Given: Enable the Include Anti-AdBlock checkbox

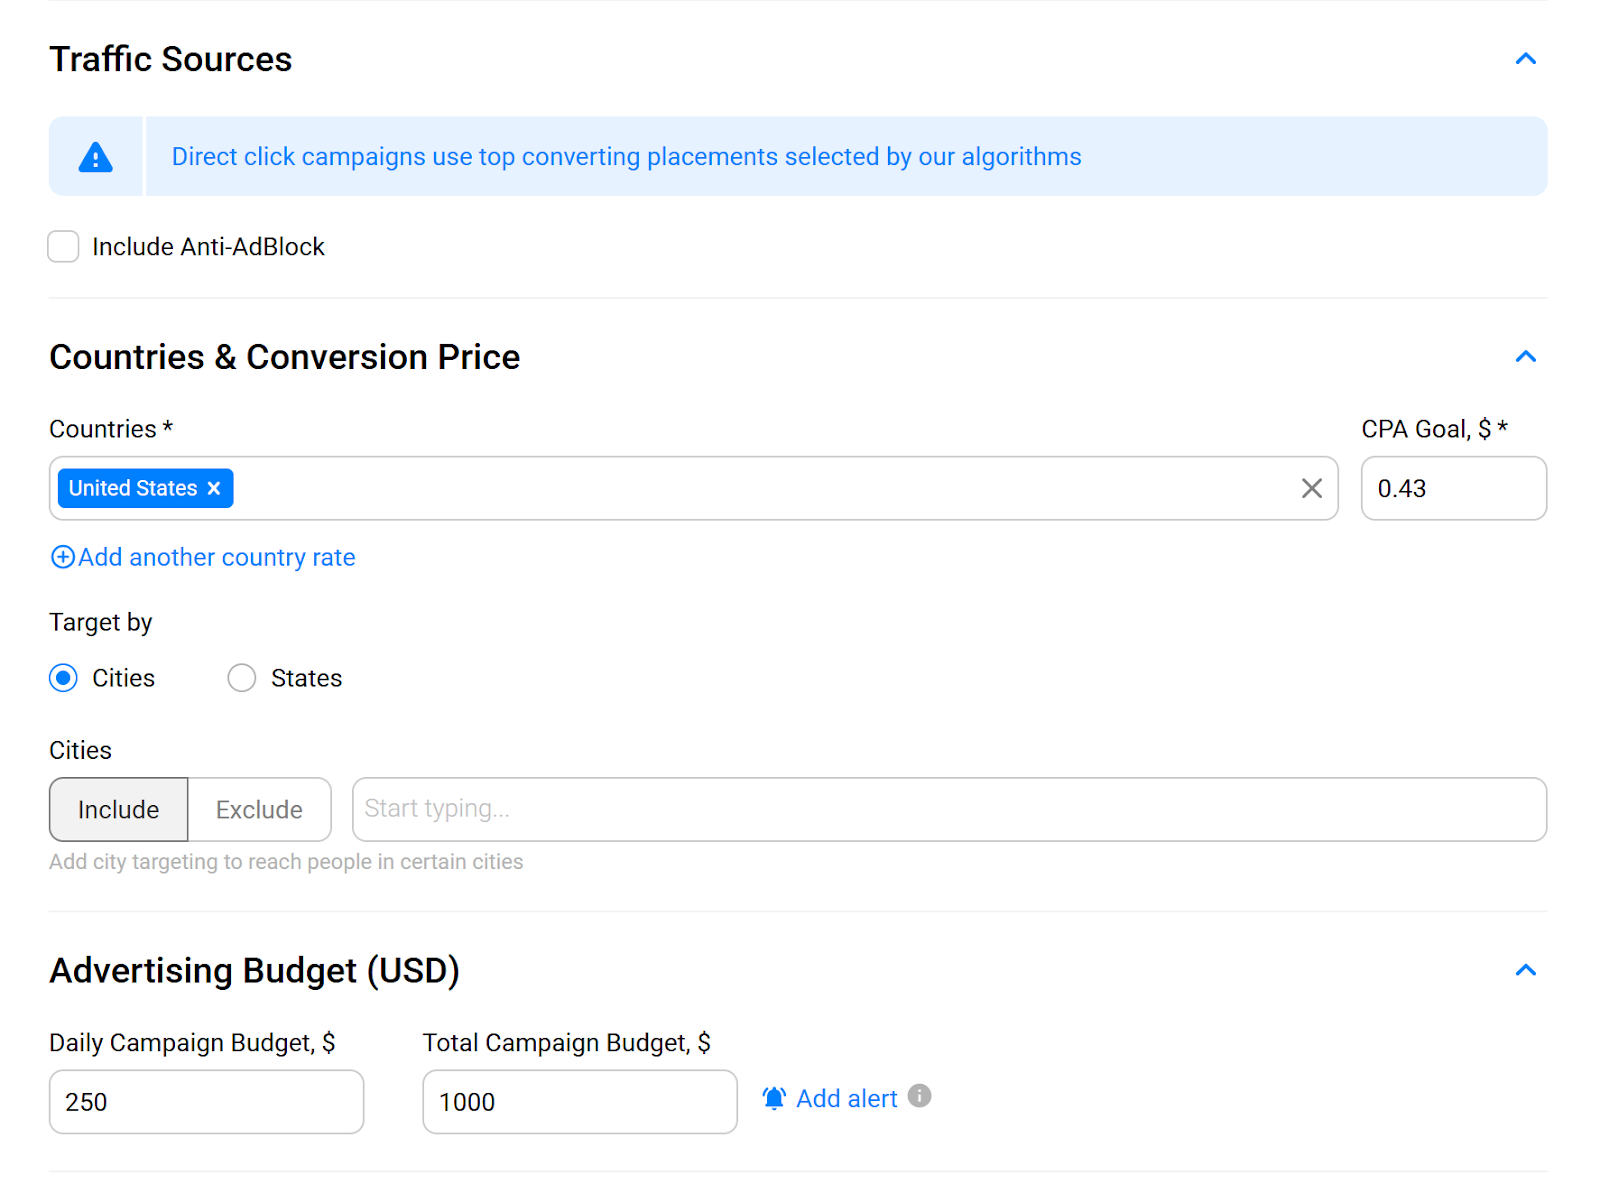Looking at the screenshot, I should pyautogui.click(x=64, y=246).
